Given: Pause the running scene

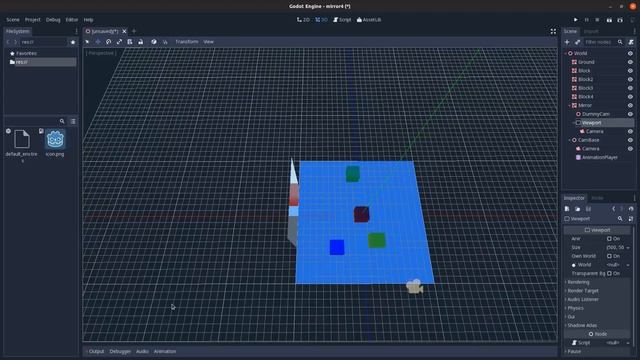Looking at the screenshot, I should [587, 20].
